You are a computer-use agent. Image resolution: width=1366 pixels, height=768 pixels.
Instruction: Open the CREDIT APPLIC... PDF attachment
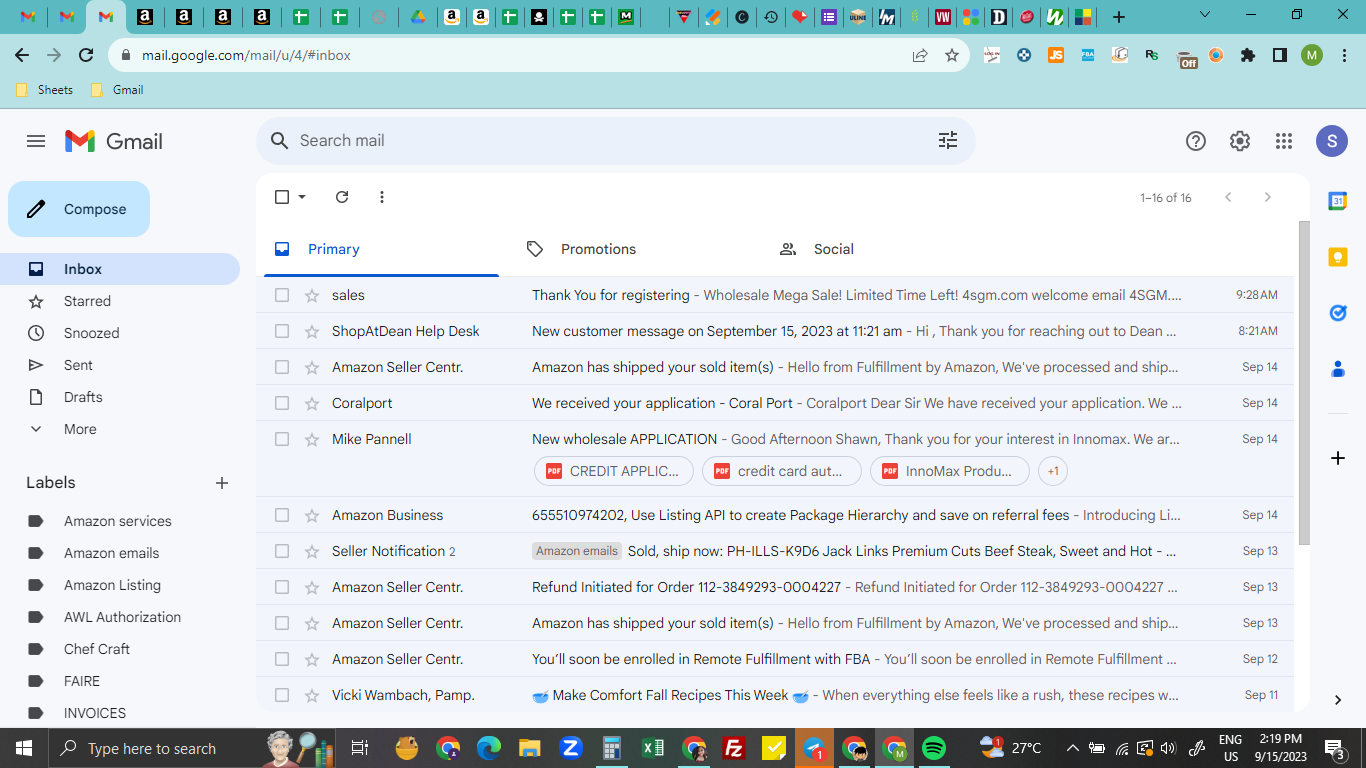point(613,471)
